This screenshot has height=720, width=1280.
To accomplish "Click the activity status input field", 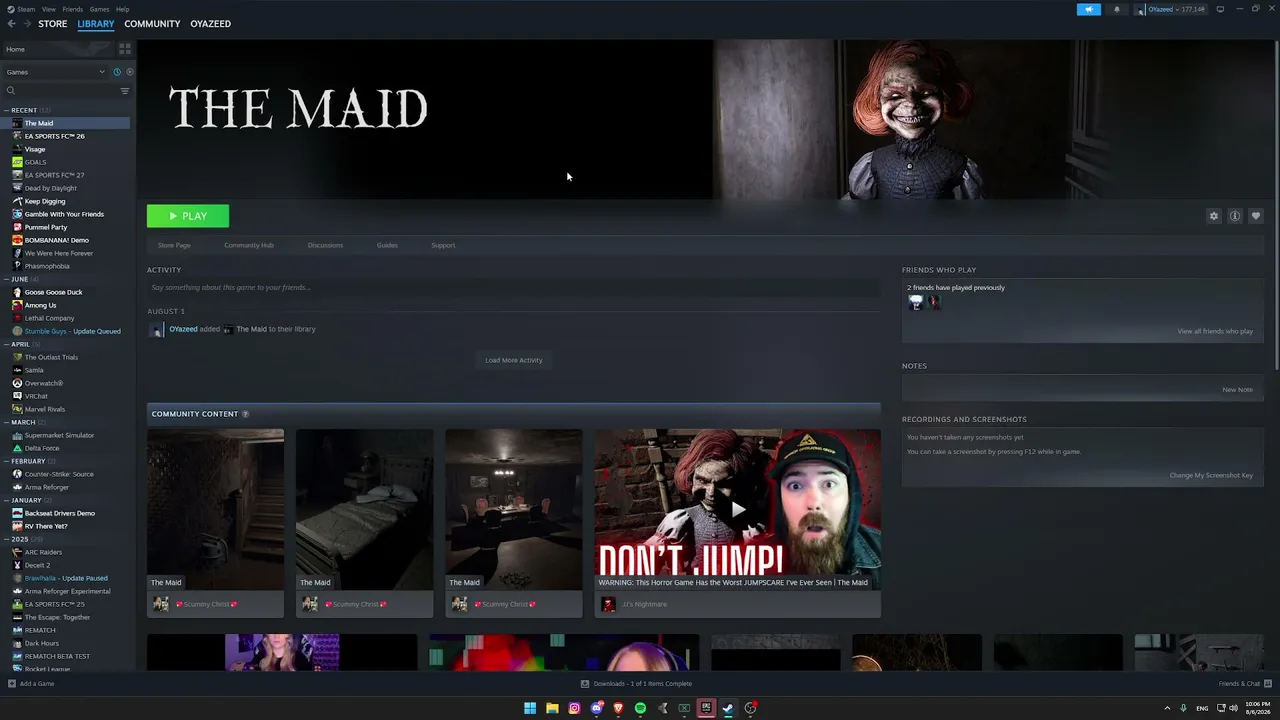I will point(514,288).
